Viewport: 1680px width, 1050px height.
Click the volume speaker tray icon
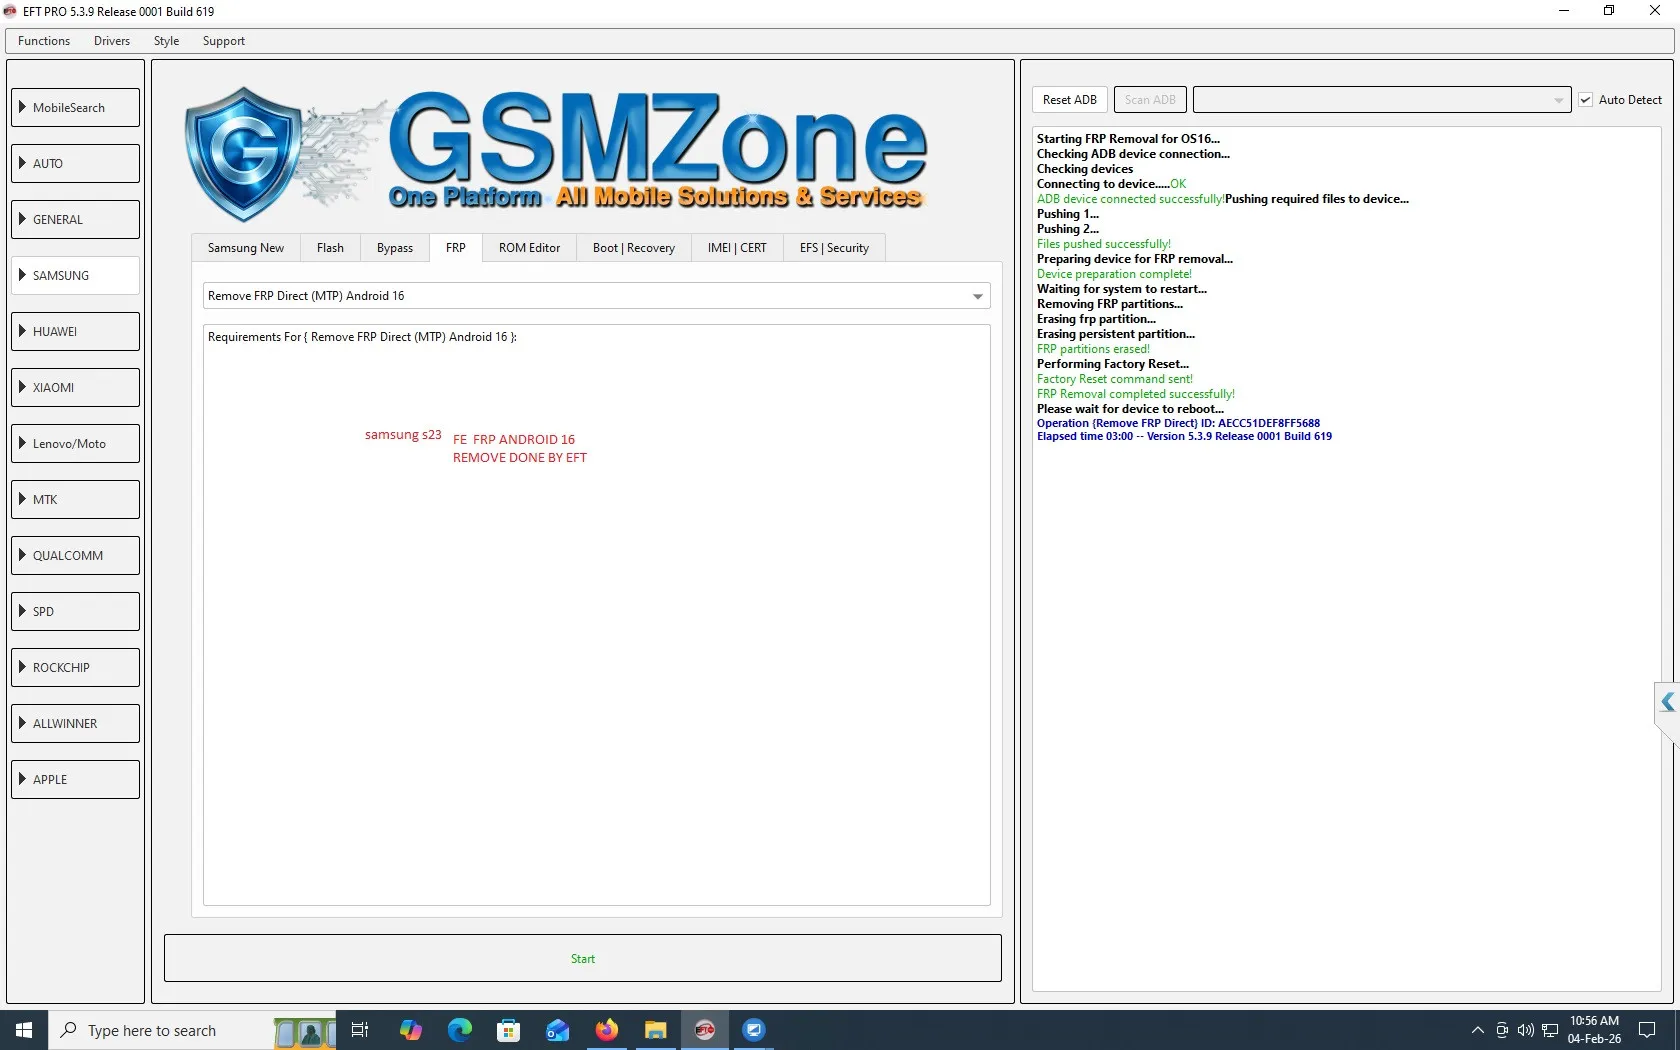pyautogui.click(x=1525, y=1030)
